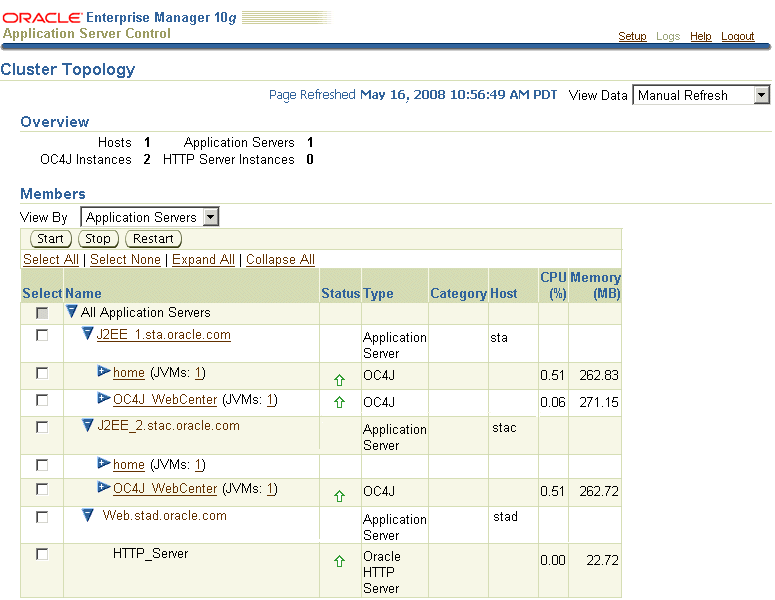Screen dimensions: 775x600
Task: Click the Stop button
Action: click(98, 239)
